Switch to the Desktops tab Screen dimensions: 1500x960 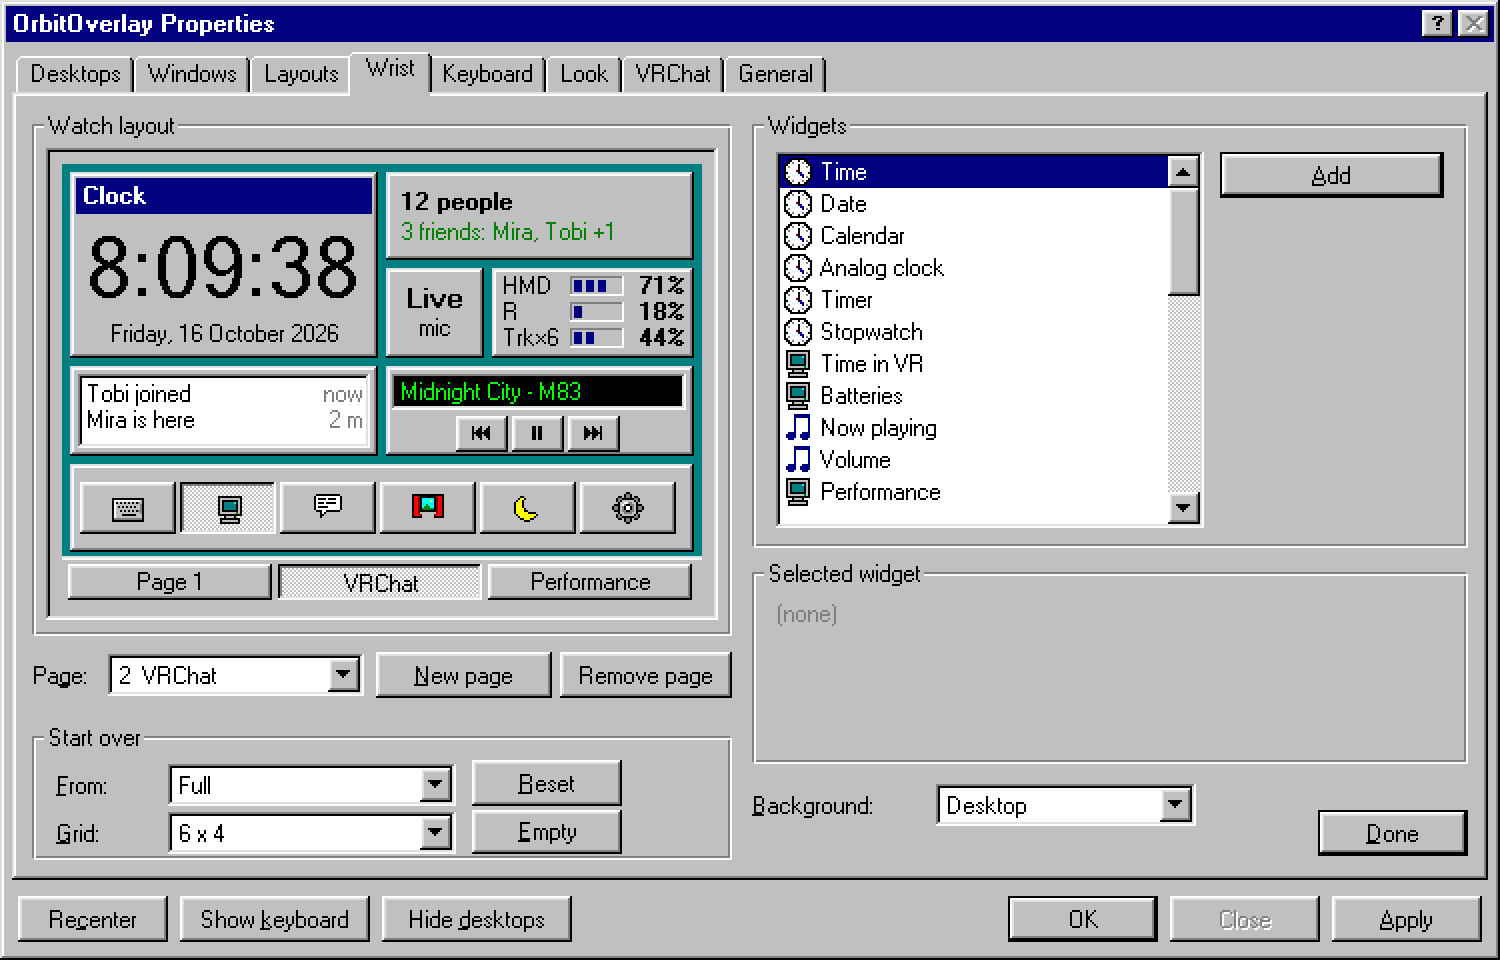click(x=75, y=74)
